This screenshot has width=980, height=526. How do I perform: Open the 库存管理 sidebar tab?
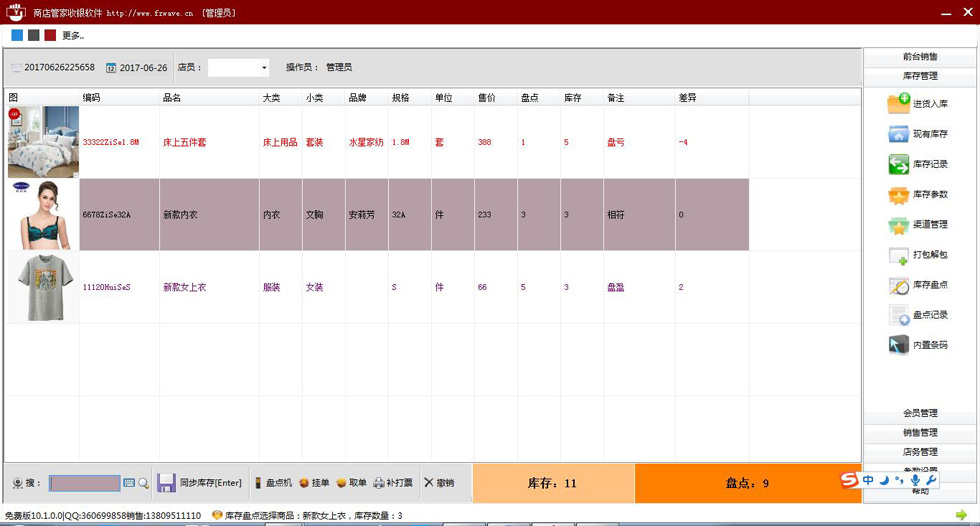919,76
